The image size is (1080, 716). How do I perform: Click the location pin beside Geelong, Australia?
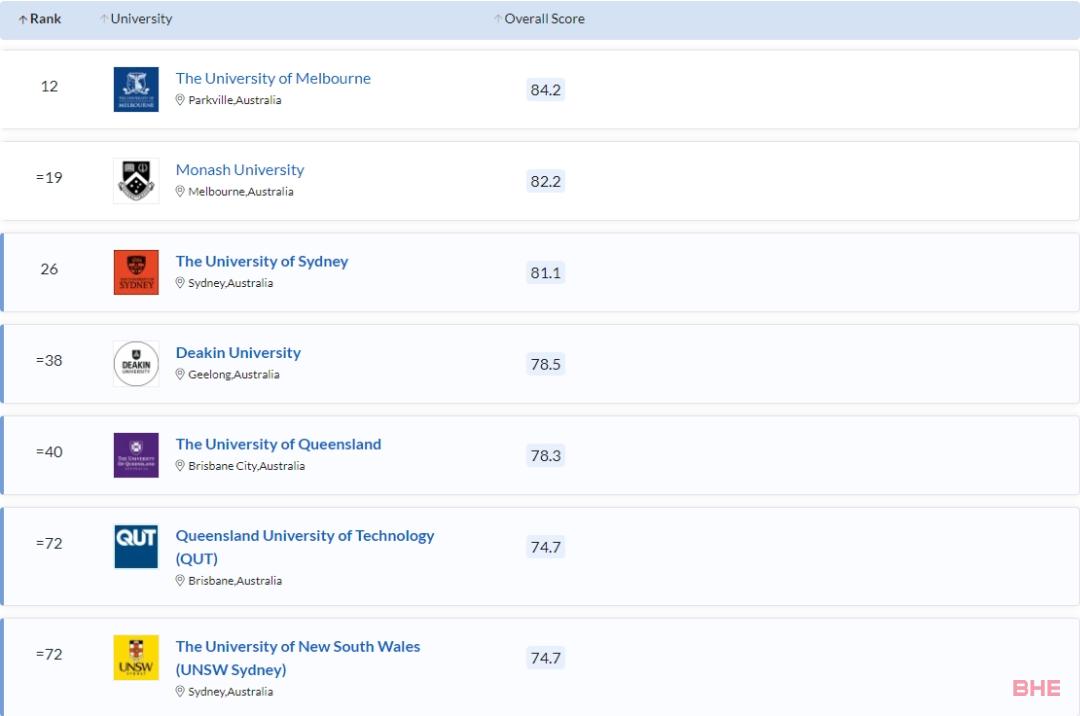coord(180,375)
